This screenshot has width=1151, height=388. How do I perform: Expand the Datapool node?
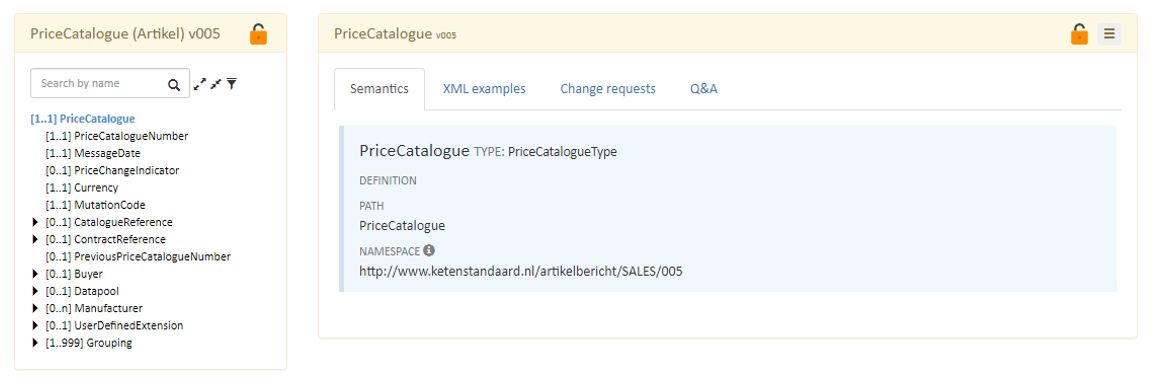[35, 291]
